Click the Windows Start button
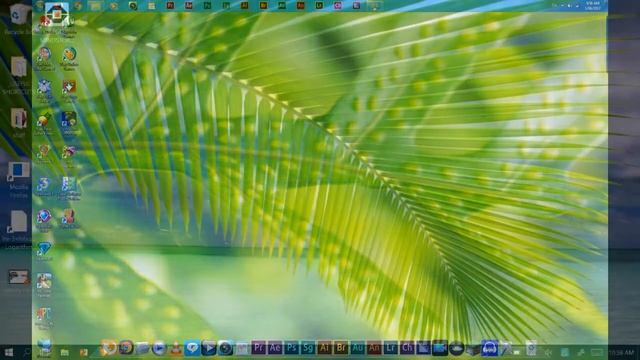Screen dimensions: 640x360 click(8, 352)
